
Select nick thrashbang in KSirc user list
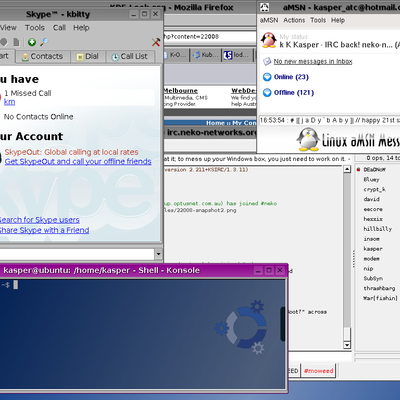pos(379,288)
